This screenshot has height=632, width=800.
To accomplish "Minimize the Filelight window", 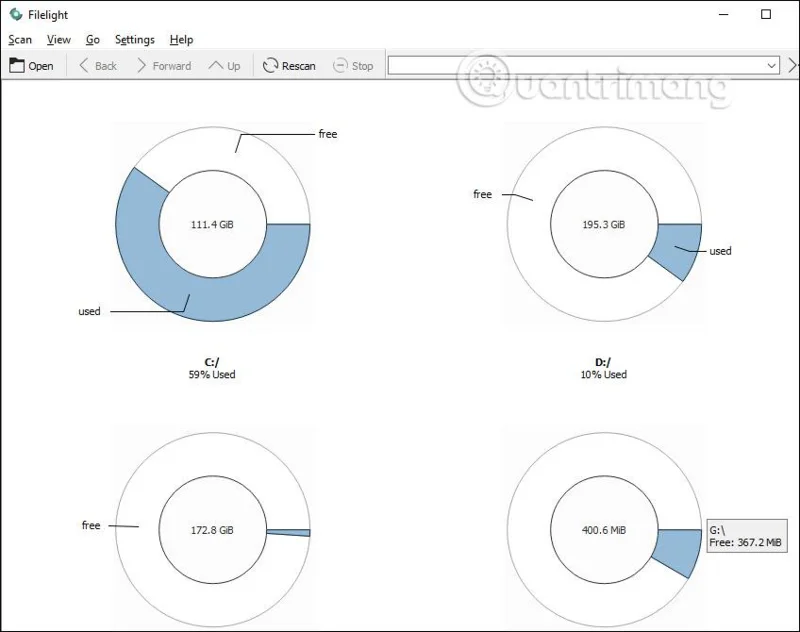I will click(x=723, y=14).
